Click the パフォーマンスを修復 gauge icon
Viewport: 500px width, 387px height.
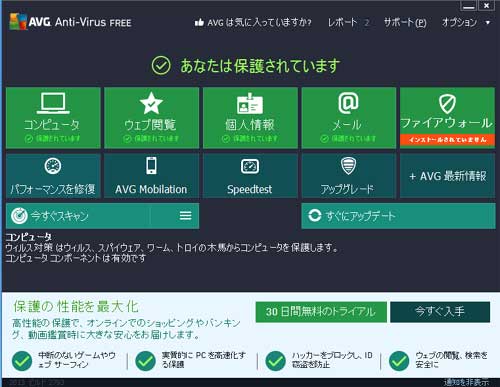[53, 166]
